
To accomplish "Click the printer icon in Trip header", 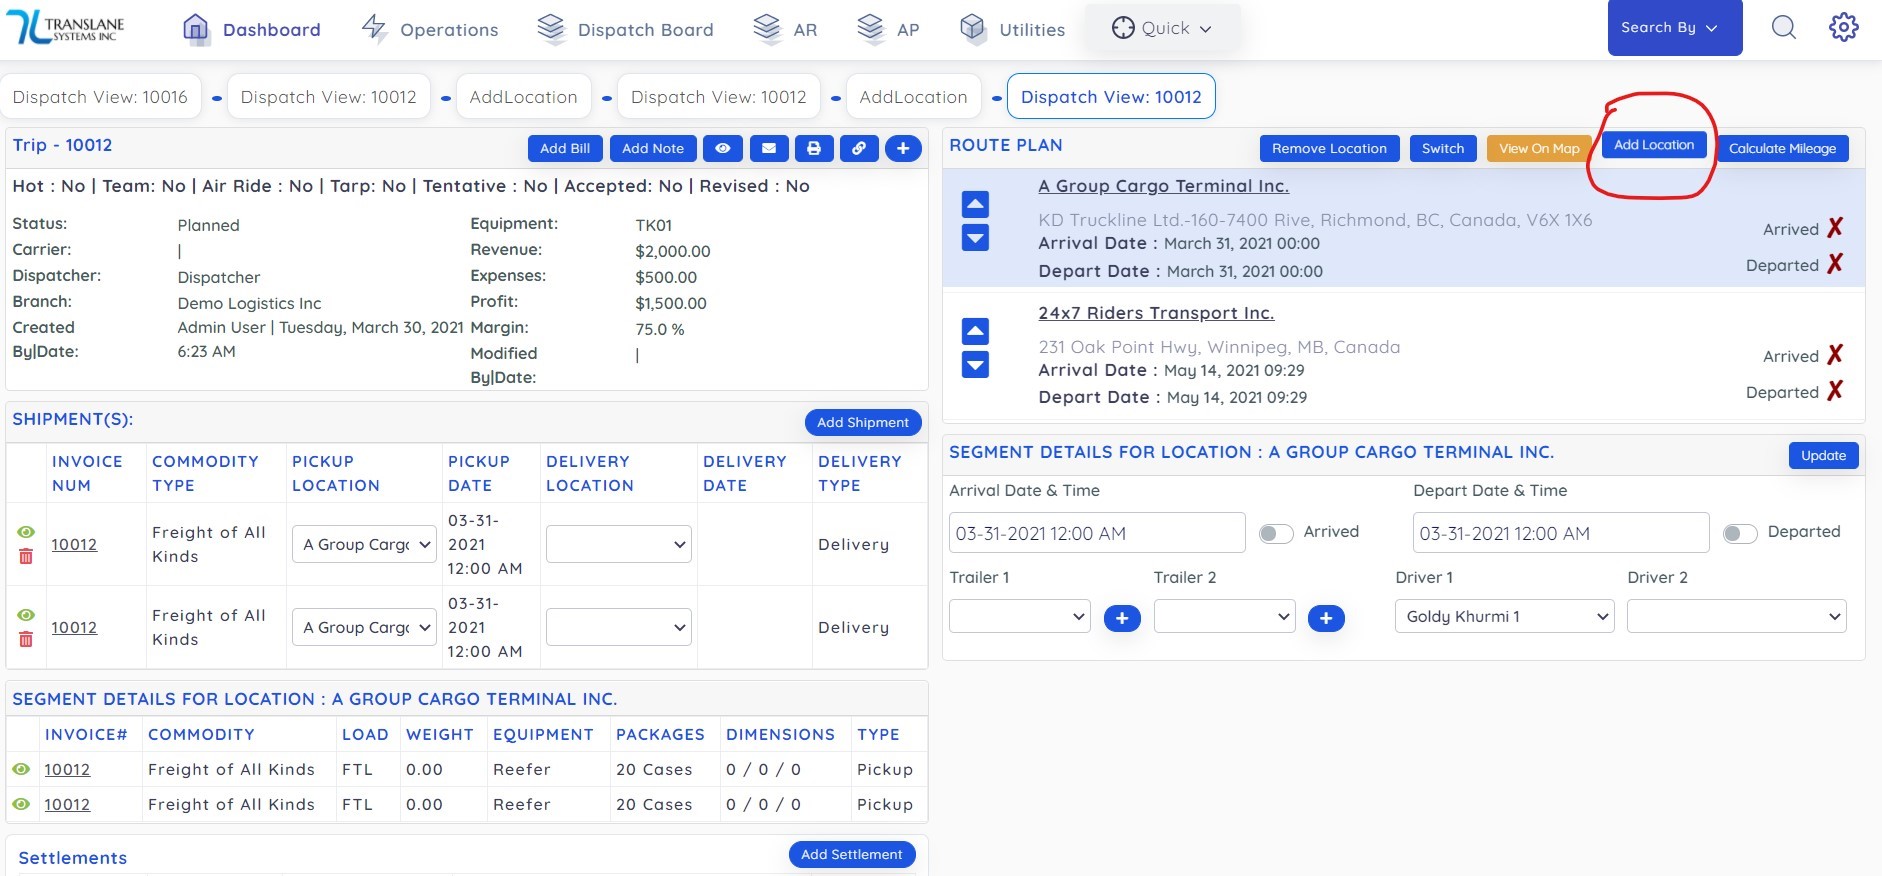I will coord(814,148).
